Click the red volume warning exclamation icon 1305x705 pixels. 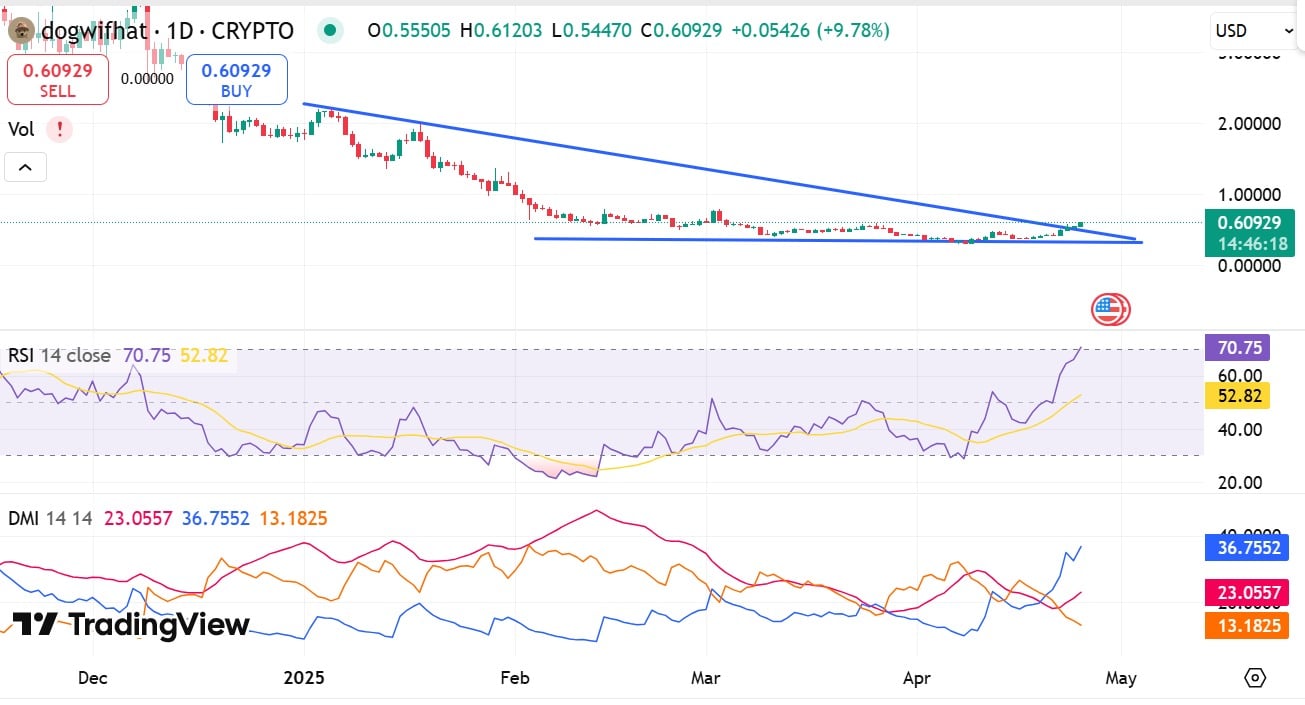pyautogui.click(x=59, y=129)
